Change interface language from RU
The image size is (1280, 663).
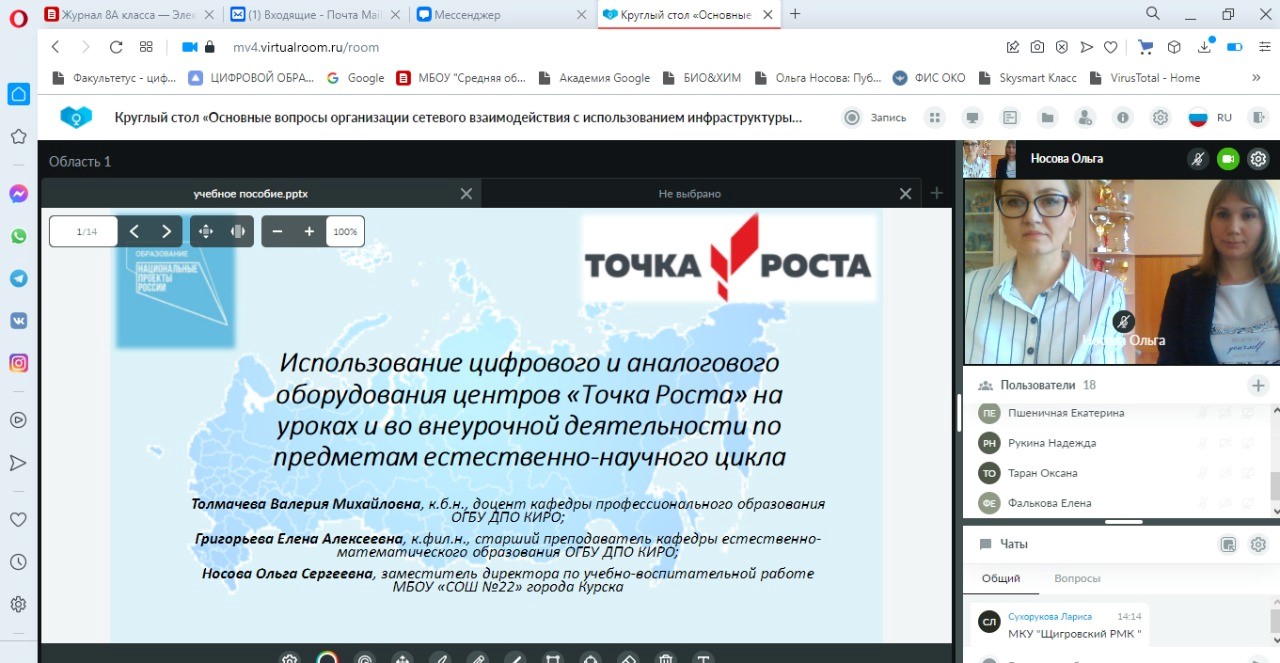click(1210, 117)
